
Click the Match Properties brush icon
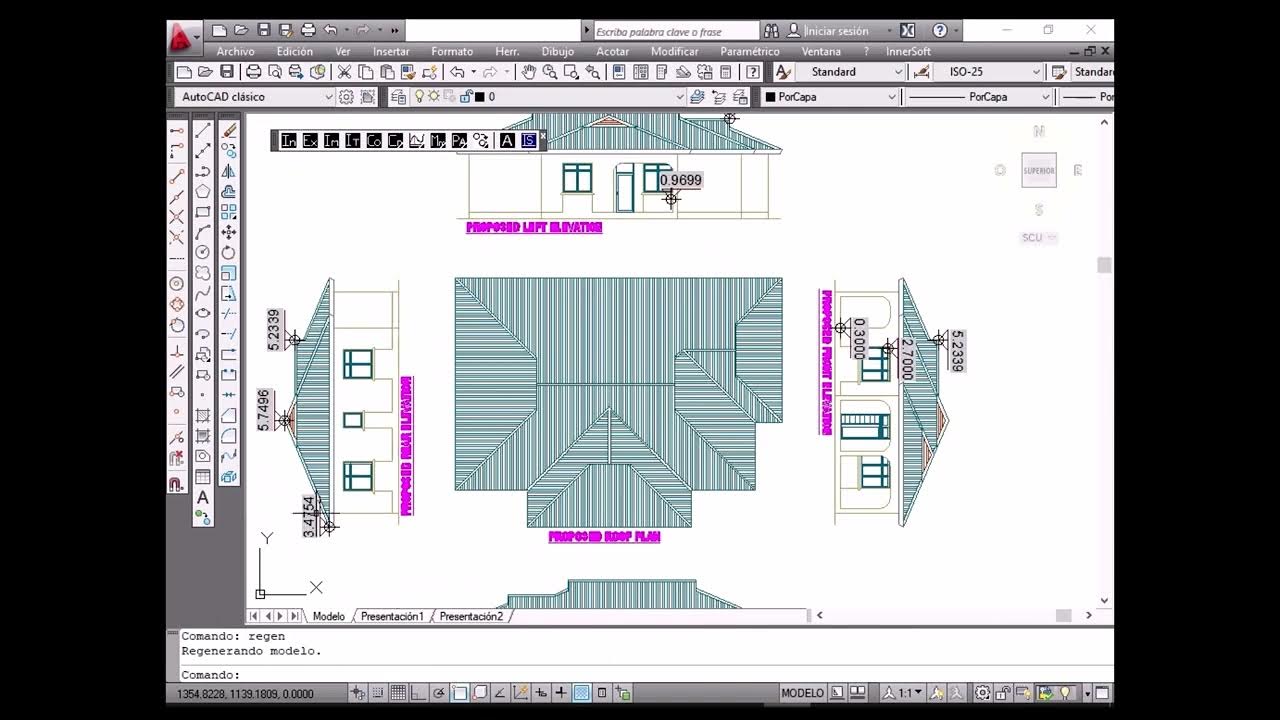pos(409,71)
